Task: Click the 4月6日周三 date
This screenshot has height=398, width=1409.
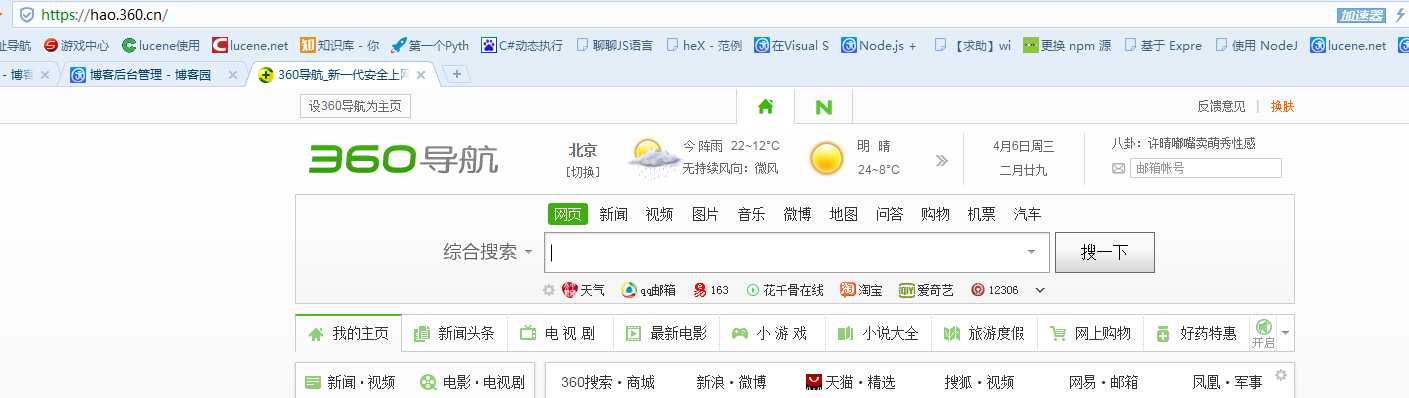Action: [x=1023, y=146]
